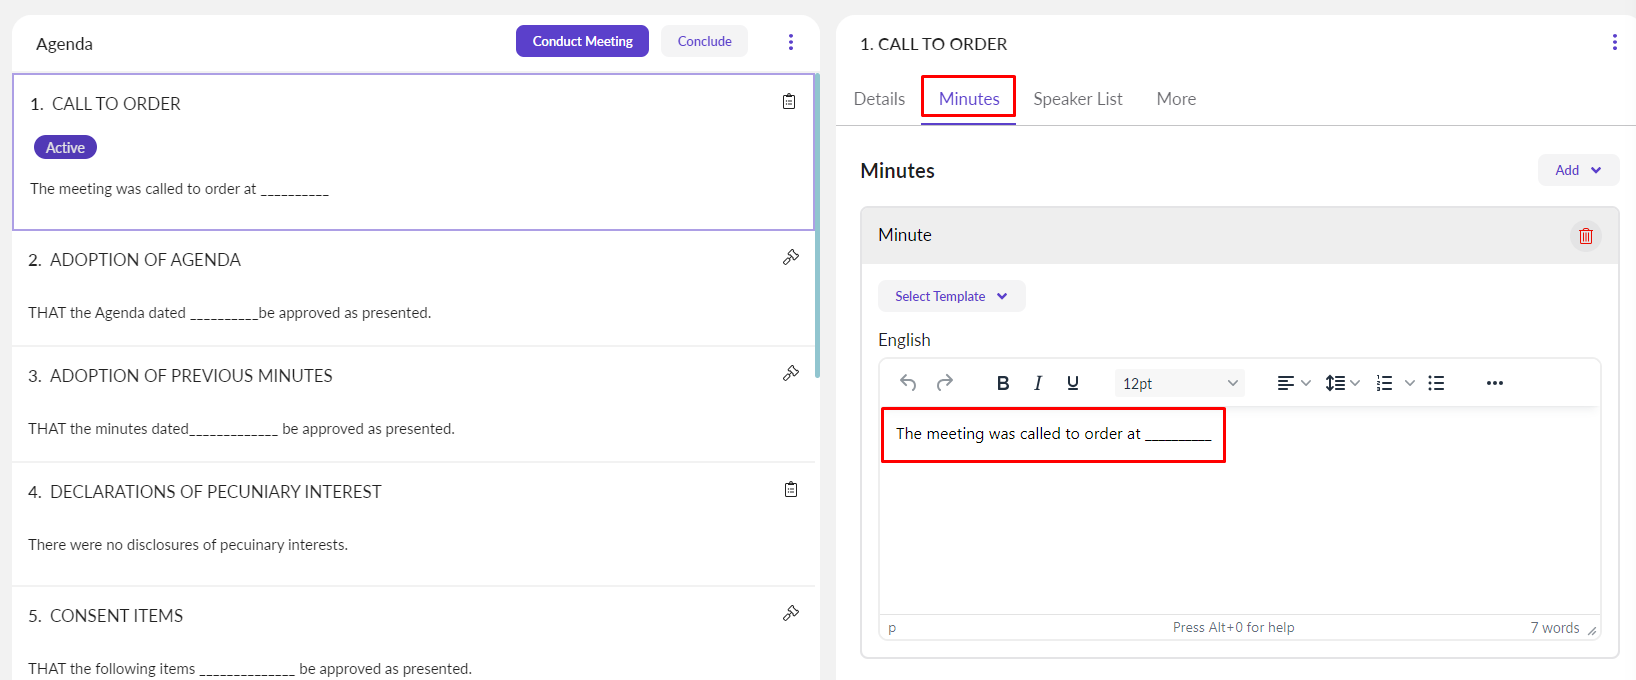Click the Redo arrow in editor toolbar
Image resolution: width=1636 pixels, height=680 pixels.
(x=944, y=383)
